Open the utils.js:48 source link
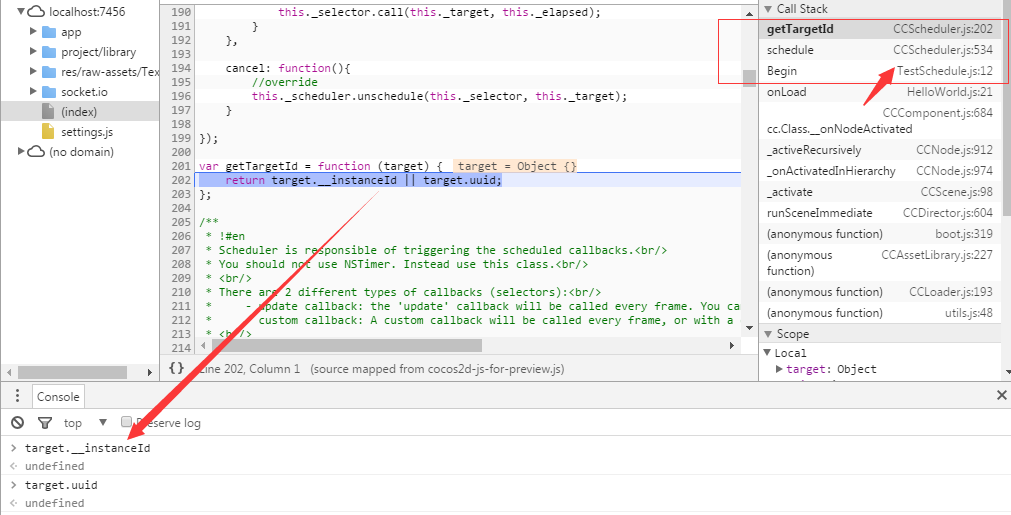This screenshot has width=1011, height=515. [x=968, y=313]
